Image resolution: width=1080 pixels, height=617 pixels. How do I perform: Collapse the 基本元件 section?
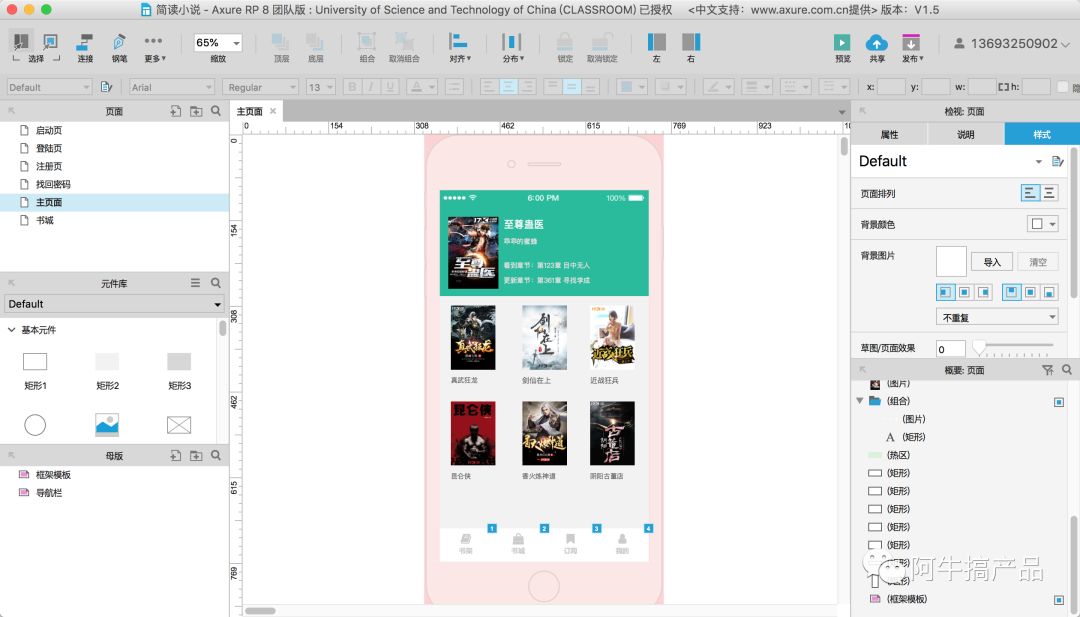click(x=12, y=330)
